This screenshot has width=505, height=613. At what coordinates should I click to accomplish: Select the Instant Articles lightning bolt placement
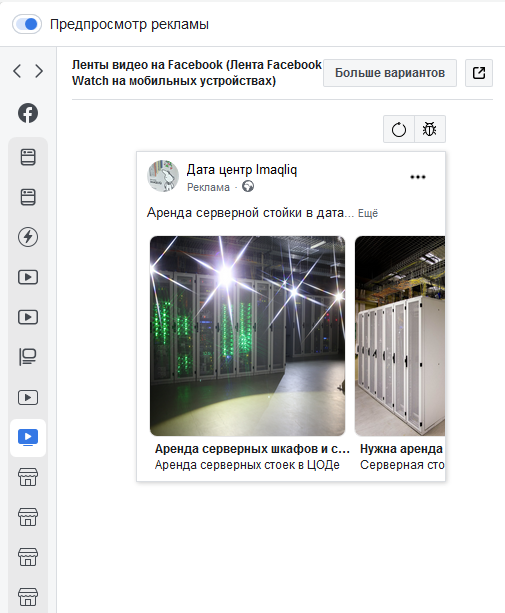click(x=28, y=237)
